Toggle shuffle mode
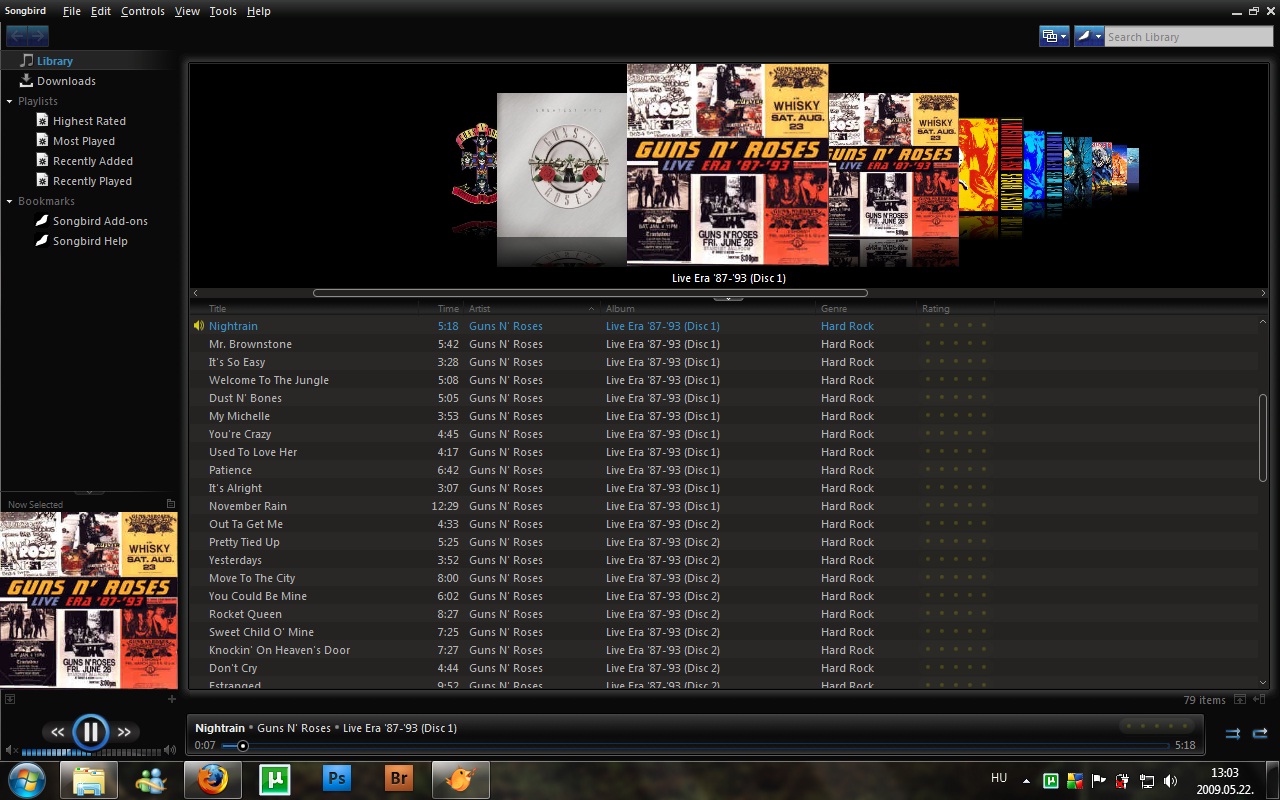The height and width of the screenshot is (800, 1280). 1233,733
